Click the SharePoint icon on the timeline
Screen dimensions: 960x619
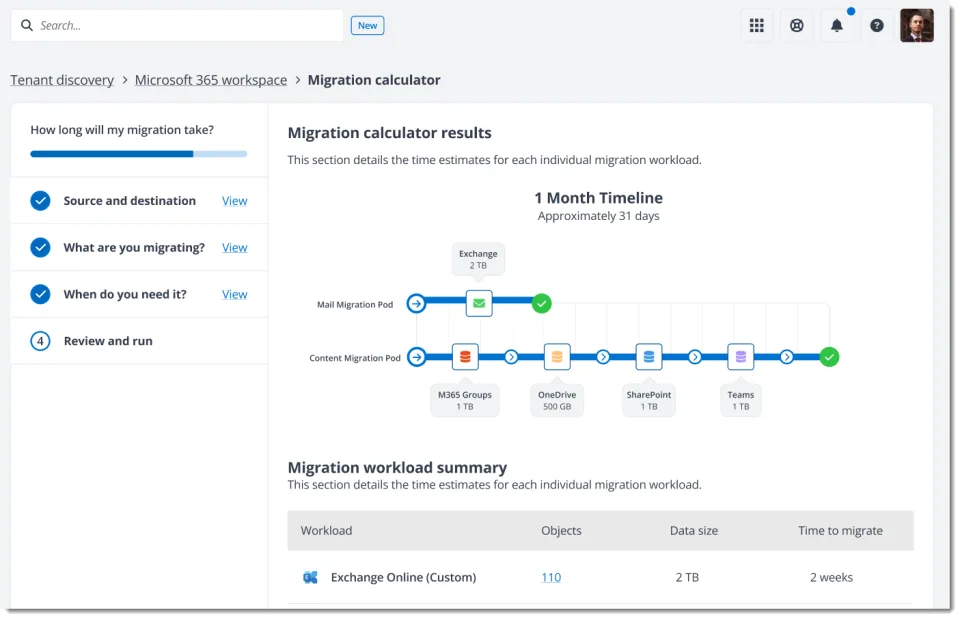649,356
